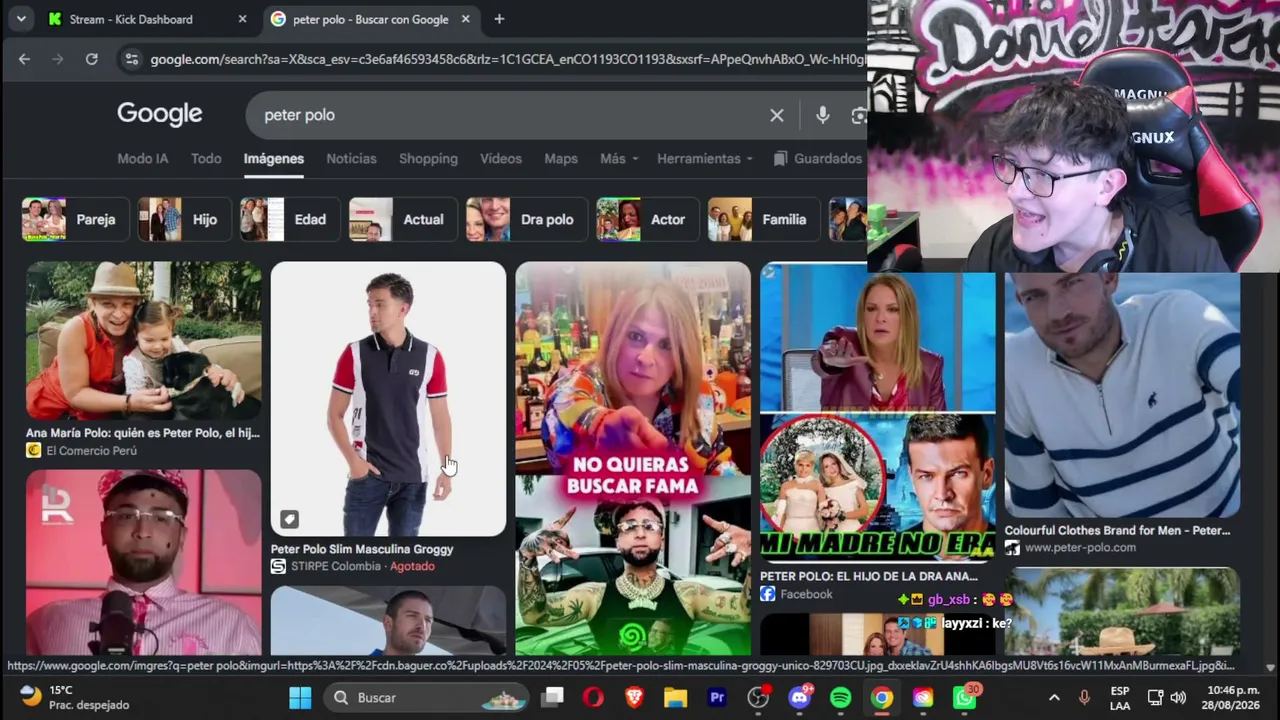Filter images by Edad chip

290,219
